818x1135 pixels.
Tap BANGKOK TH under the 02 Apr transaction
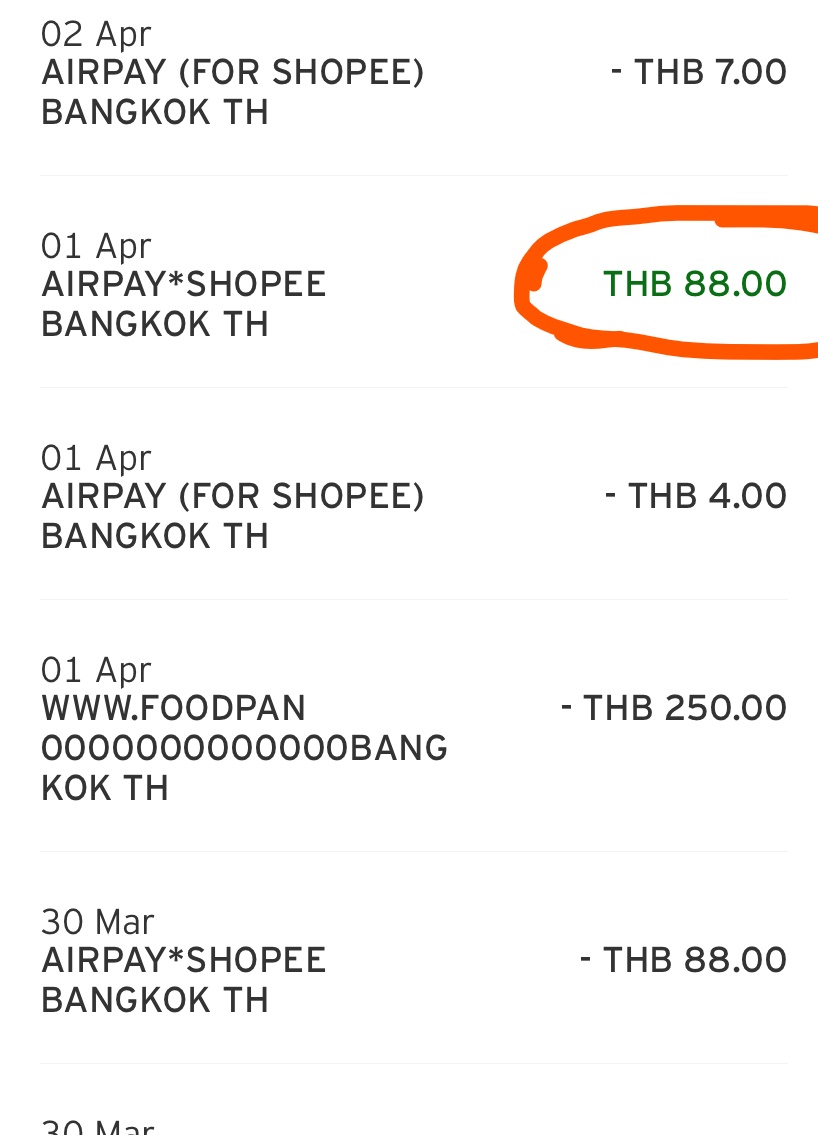155,113
